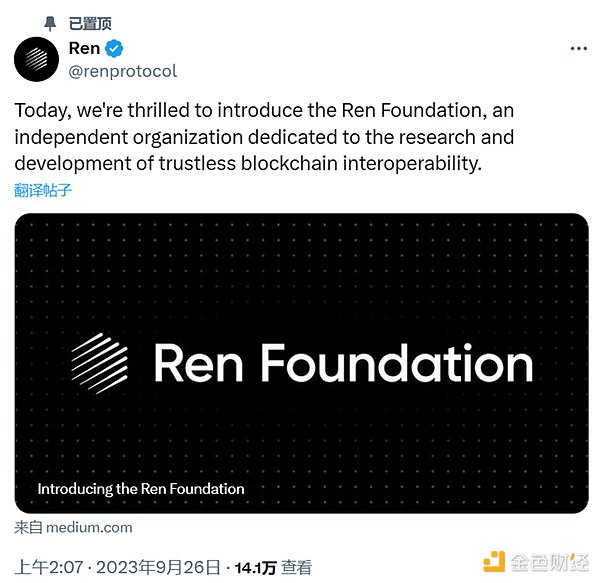Open the three-dot more options menu
The height and width of the screenshot is (583, 600).
coord(578,48)
